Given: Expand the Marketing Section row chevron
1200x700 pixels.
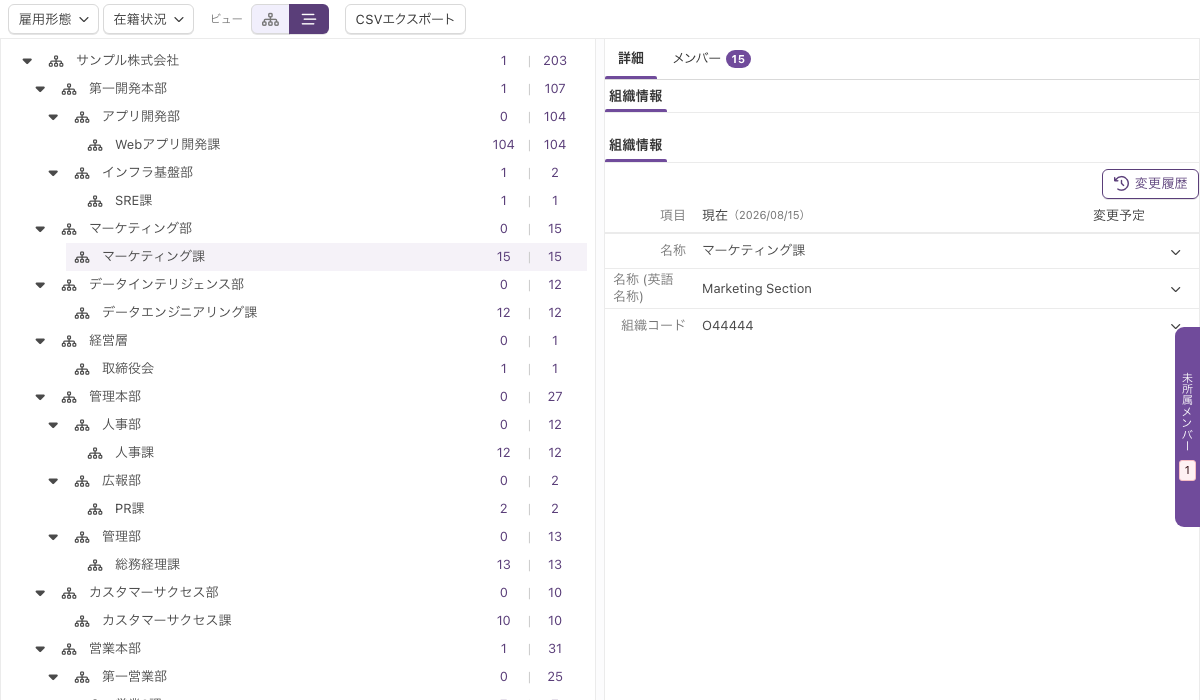Looking at the screenshot, I should [x=1176, y=289].
